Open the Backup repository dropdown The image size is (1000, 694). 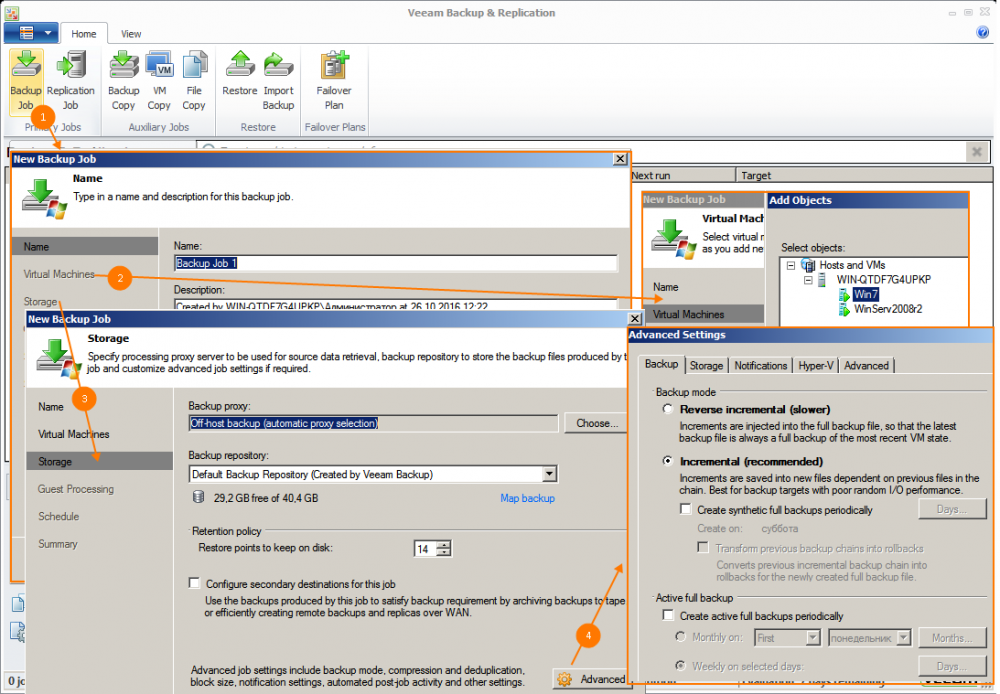549,474
